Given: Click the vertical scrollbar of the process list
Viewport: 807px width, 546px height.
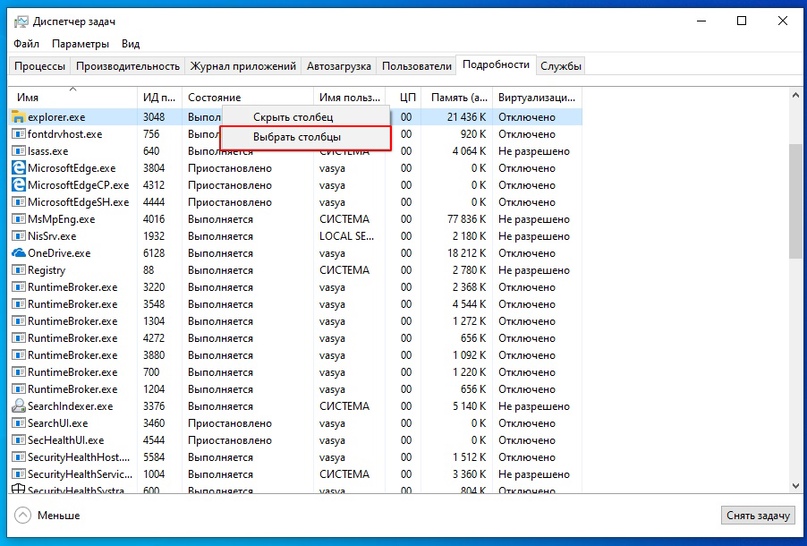Looking at the screenshot, I should tap(796, 200).
